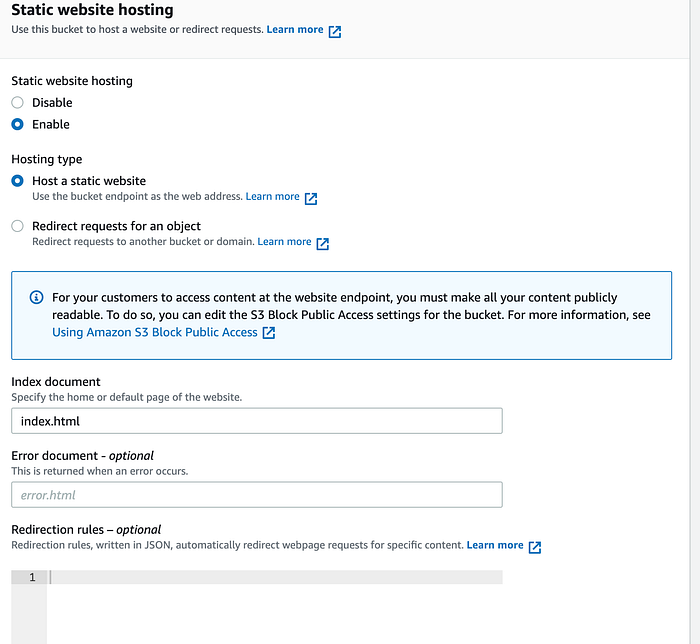
Task: Open Learn more link about bucket endpoint
Action: click(272, 196)
